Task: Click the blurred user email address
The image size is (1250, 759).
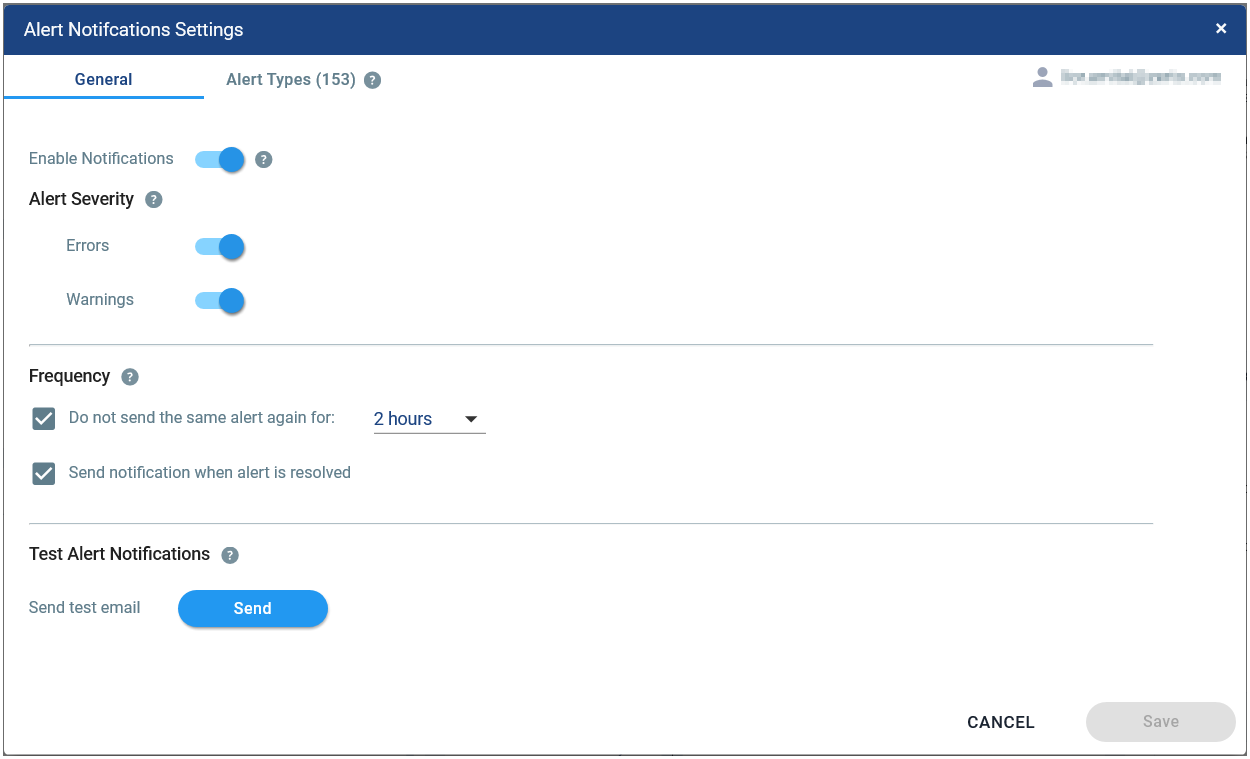Action: (x=1141, y=77)
